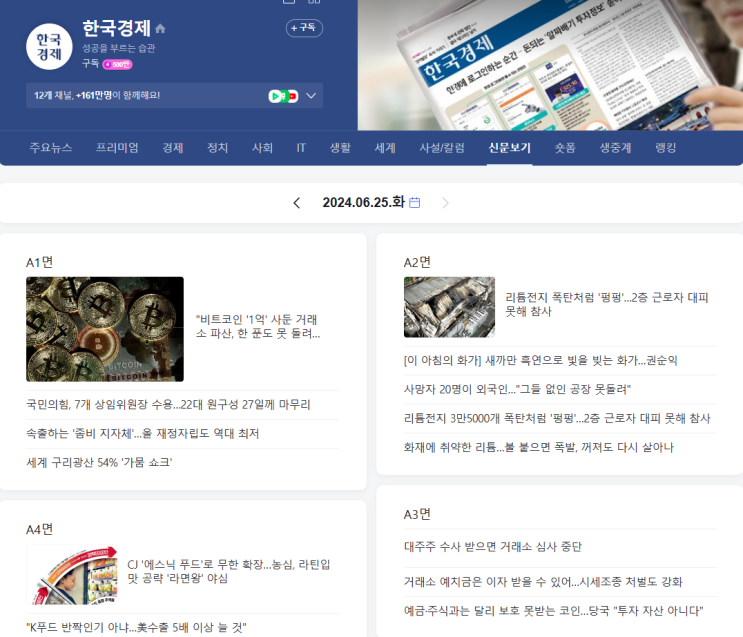Viewport: 743px width, 637px height.
Task: Open the 프리미엄 tab
Action: click(117, 148)
